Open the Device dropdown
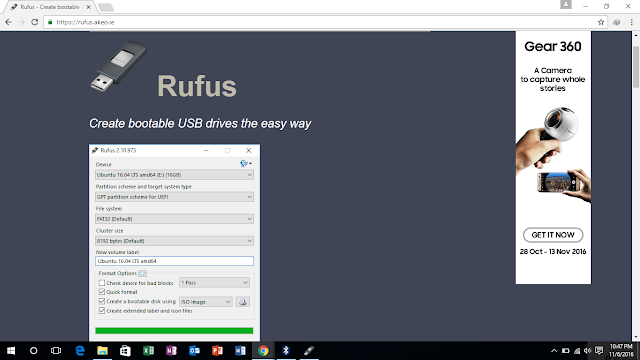This screenshot has width=640, height=360. tap(174, 175)
